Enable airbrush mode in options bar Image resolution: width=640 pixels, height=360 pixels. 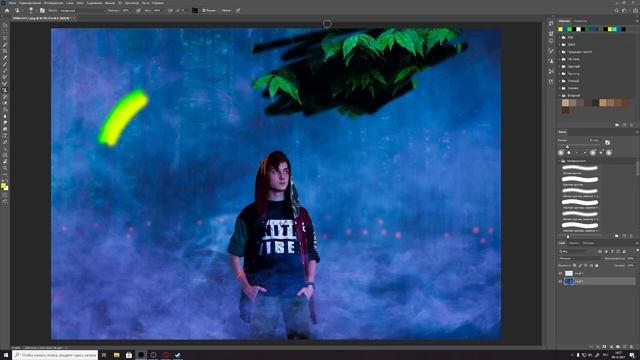click(x=170, y=11)
